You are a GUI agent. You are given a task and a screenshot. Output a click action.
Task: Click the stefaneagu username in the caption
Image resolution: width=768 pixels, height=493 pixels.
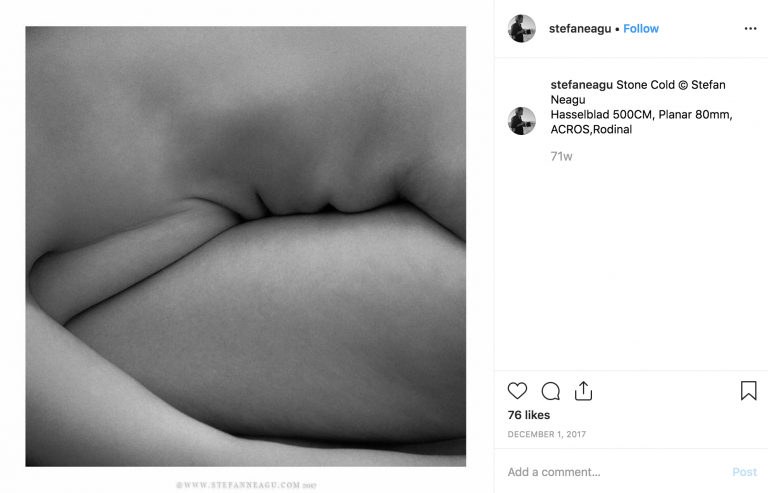(x=581, y=85)
